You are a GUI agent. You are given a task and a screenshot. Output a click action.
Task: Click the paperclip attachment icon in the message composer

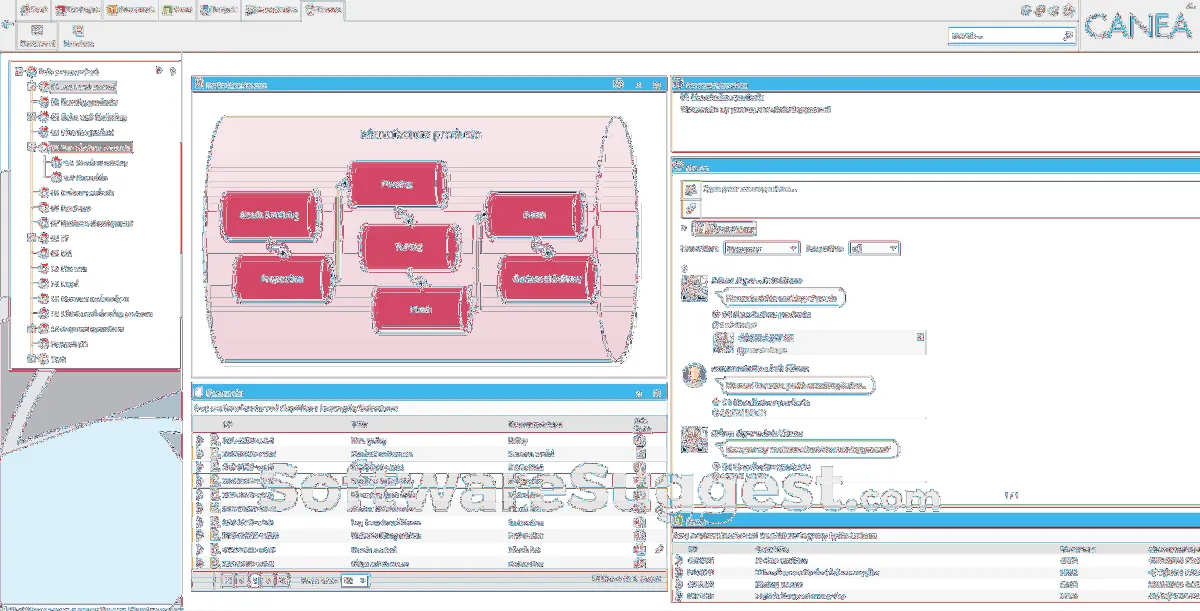coord(689,208)
